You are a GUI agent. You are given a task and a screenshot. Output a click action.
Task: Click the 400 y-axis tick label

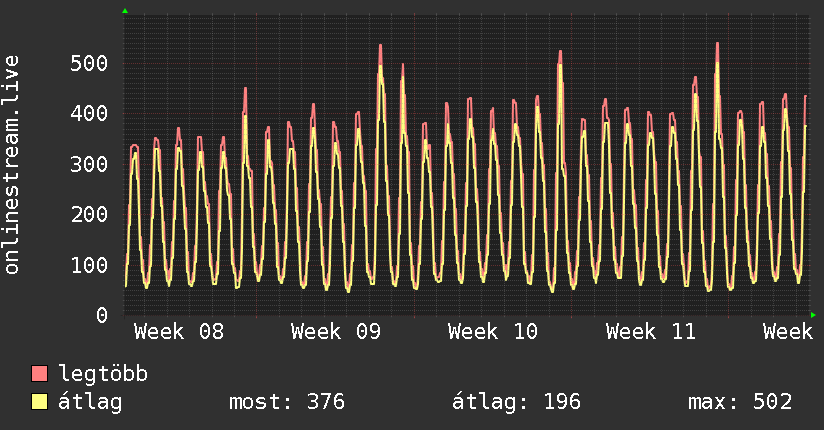pyautogui.click(x=89, y=114)
